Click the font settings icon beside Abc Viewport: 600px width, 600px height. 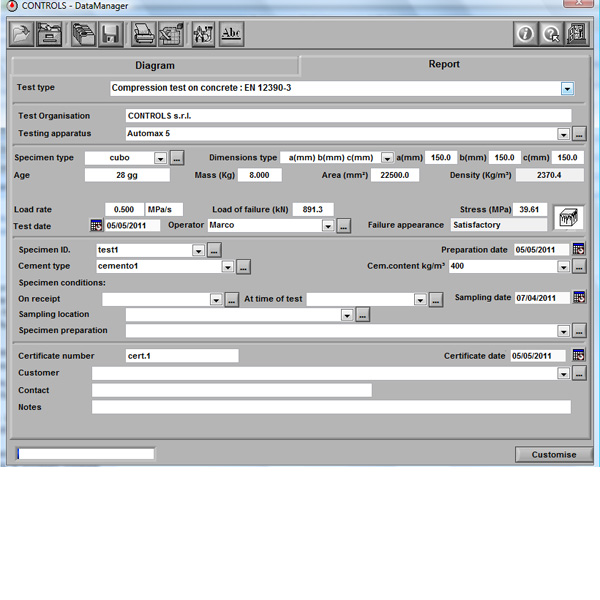204,34
